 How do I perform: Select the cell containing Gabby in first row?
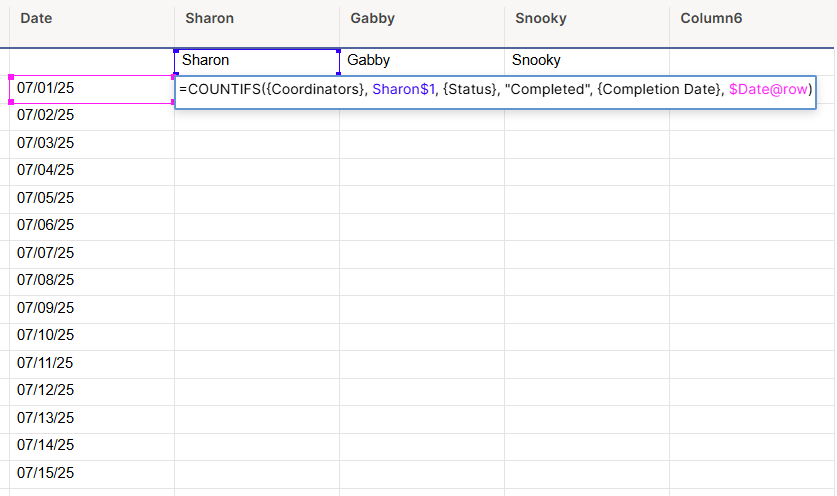tap(422, 61)
